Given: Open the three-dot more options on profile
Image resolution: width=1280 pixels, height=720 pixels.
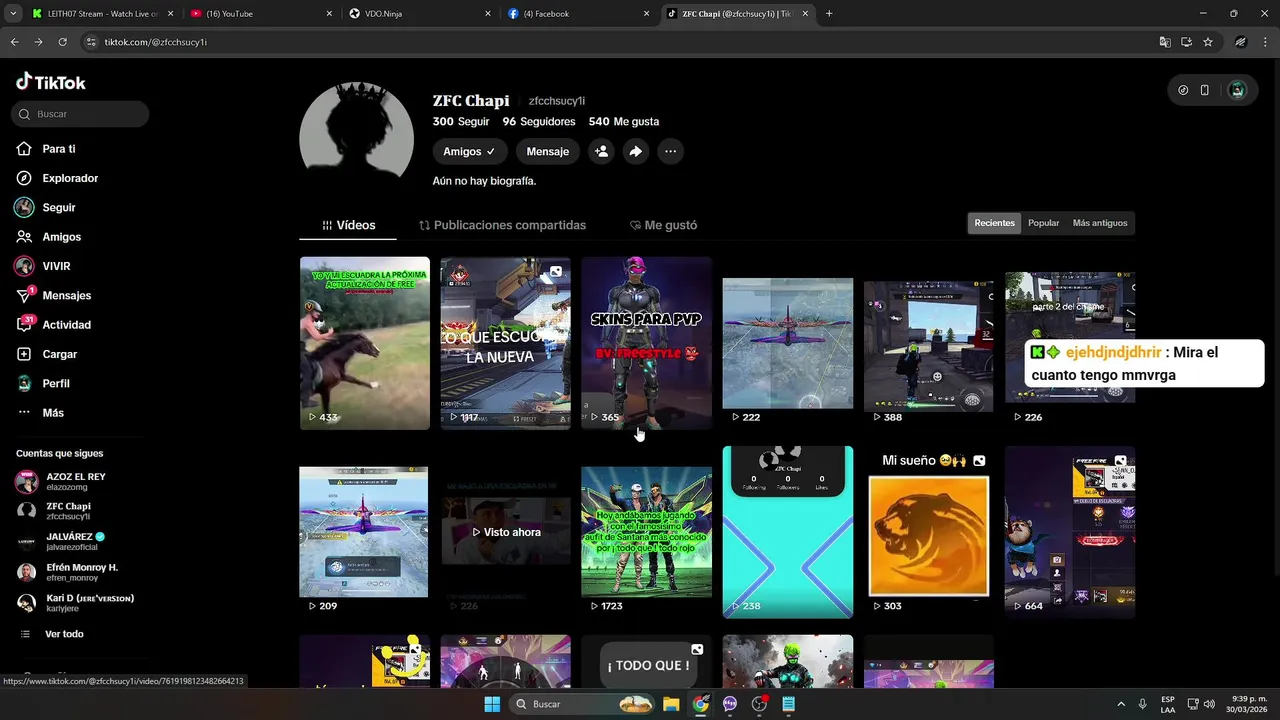Looking at the screenshot, I should click(x=671, y=151).
